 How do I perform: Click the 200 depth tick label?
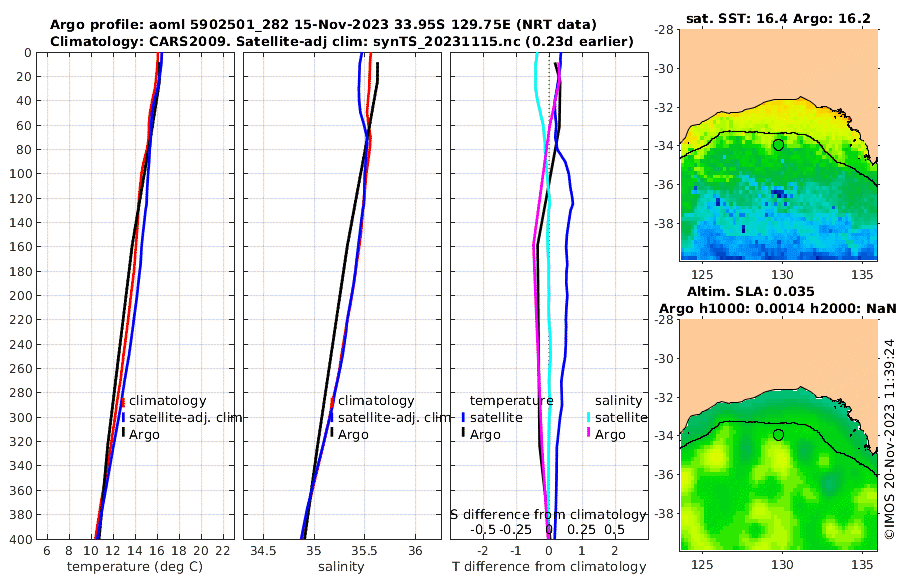20,295
